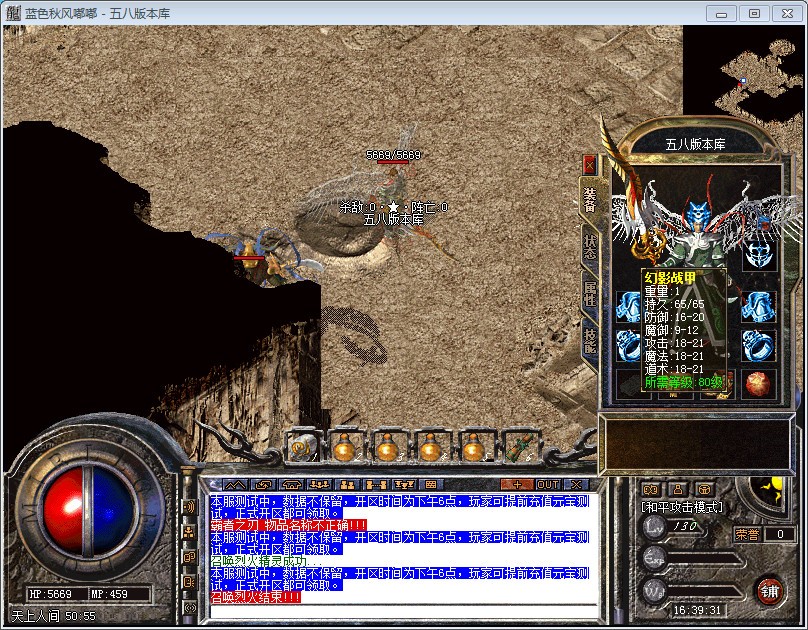Close the character equipment panel

pos(589,164)
